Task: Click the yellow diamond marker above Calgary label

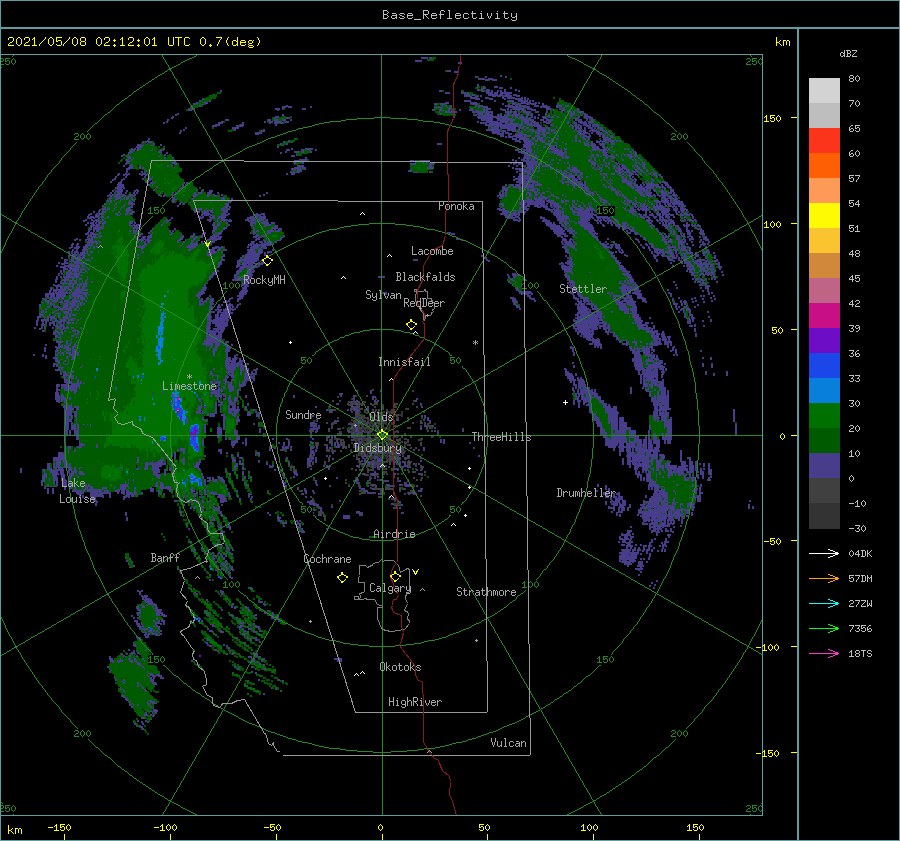Action: [395, 576]
